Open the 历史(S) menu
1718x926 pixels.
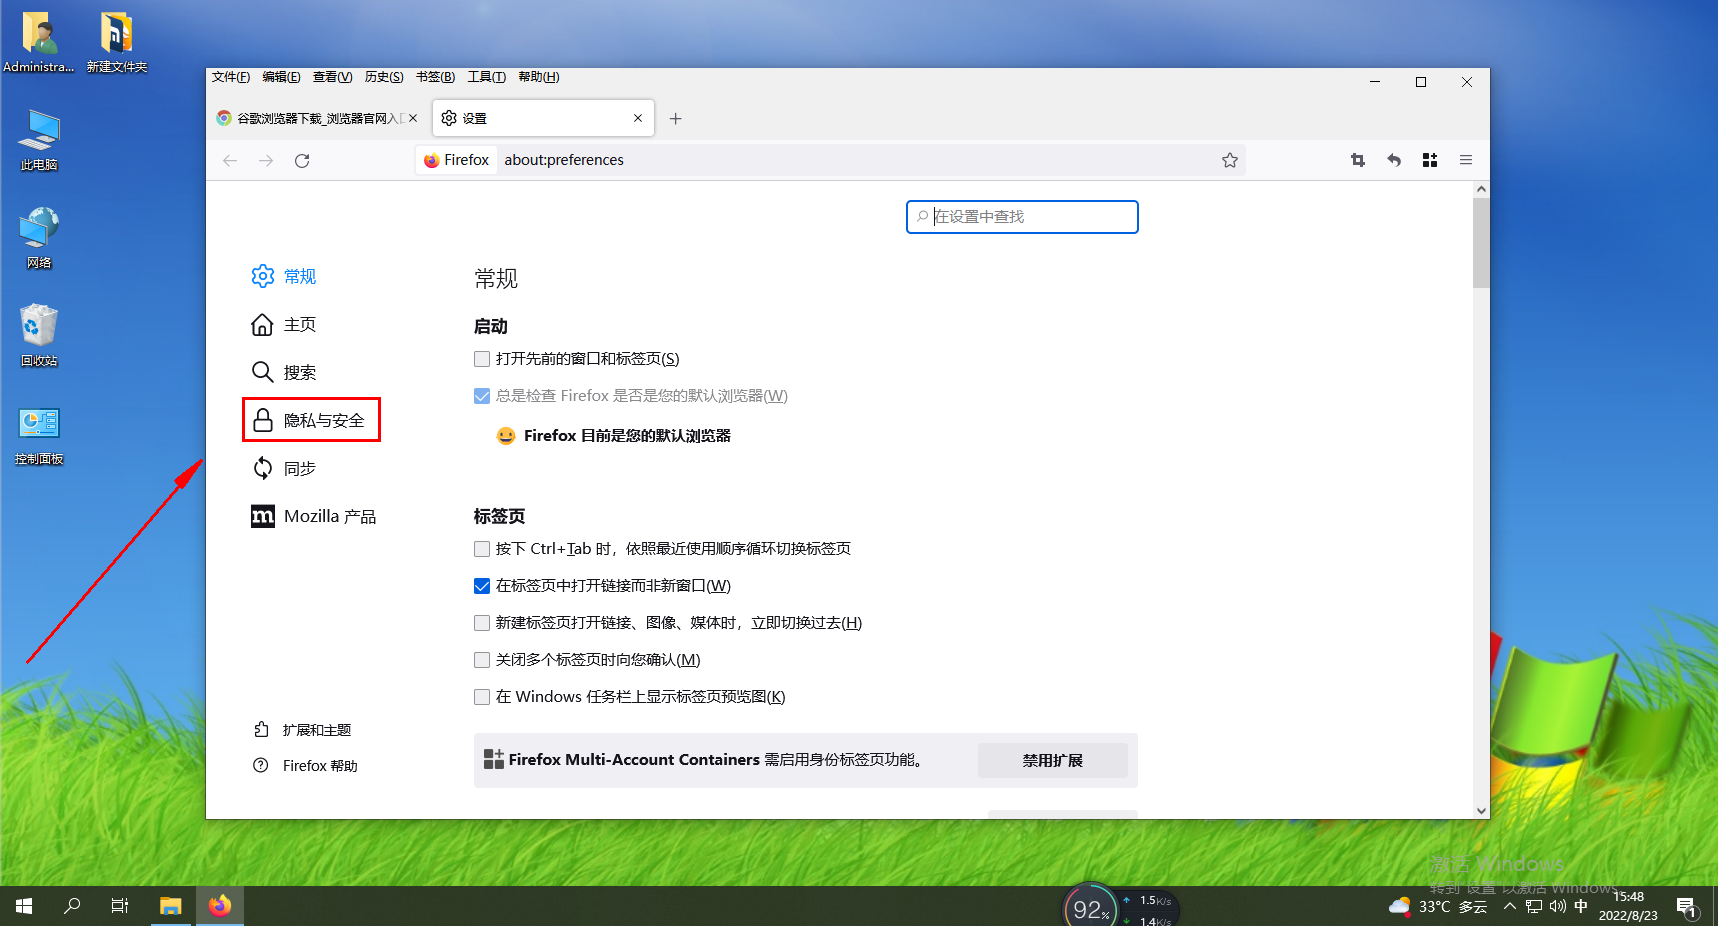(384, 77)
